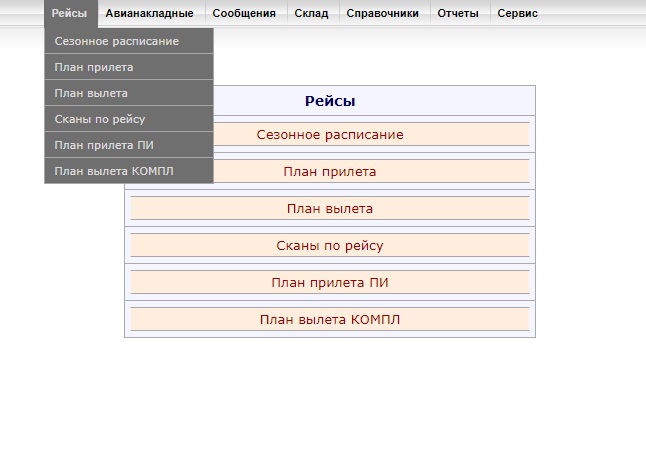Click the Рейсы panel heading
Image resolution: width=646 pixels, height=458 pixels.
[x=330, y=101]
